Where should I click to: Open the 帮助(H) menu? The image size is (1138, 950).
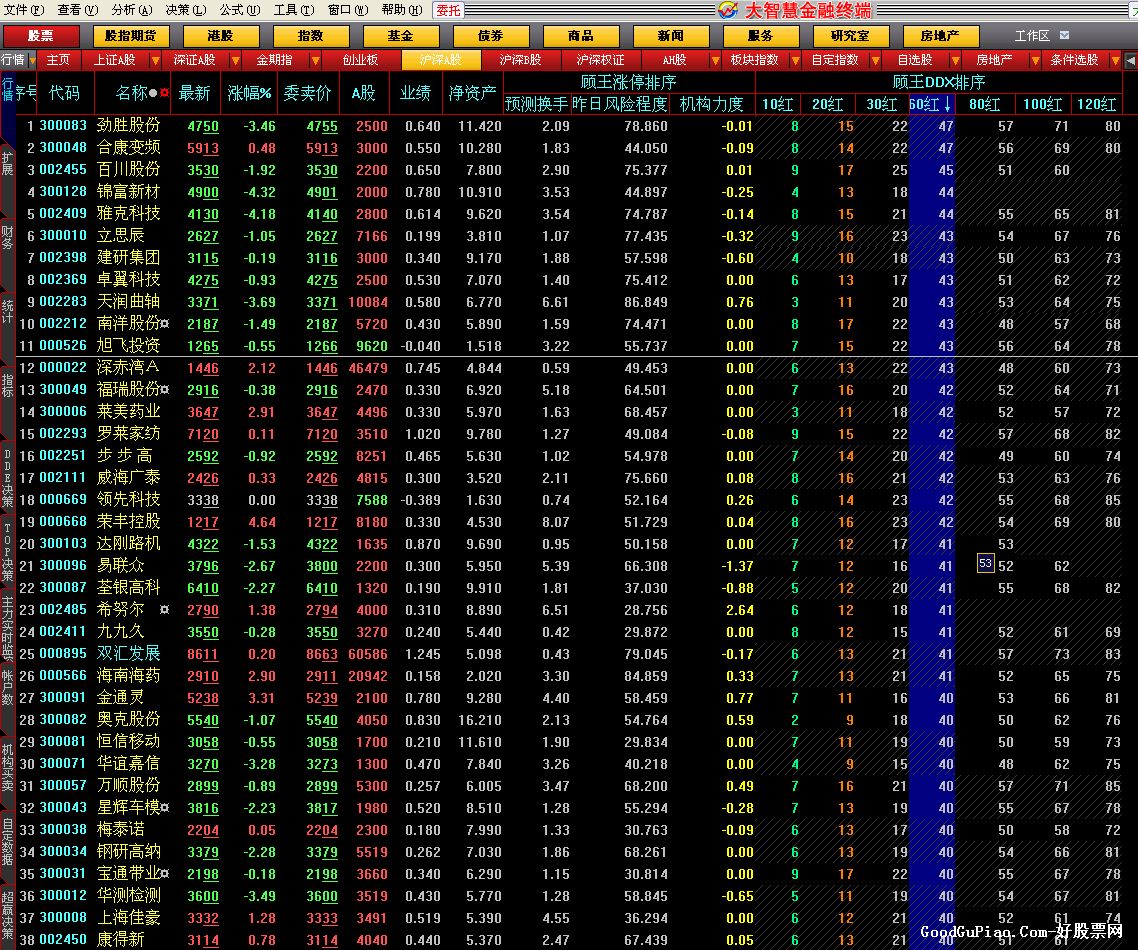tap(402, 9)
